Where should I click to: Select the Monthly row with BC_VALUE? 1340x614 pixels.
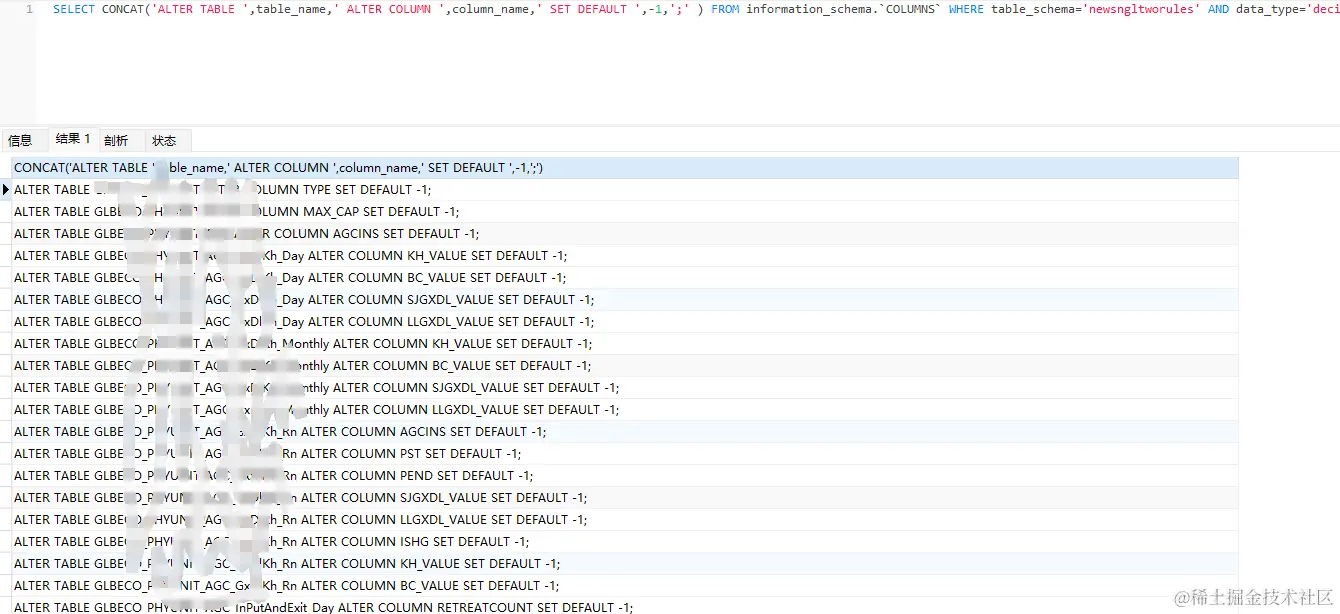point(625,366)
